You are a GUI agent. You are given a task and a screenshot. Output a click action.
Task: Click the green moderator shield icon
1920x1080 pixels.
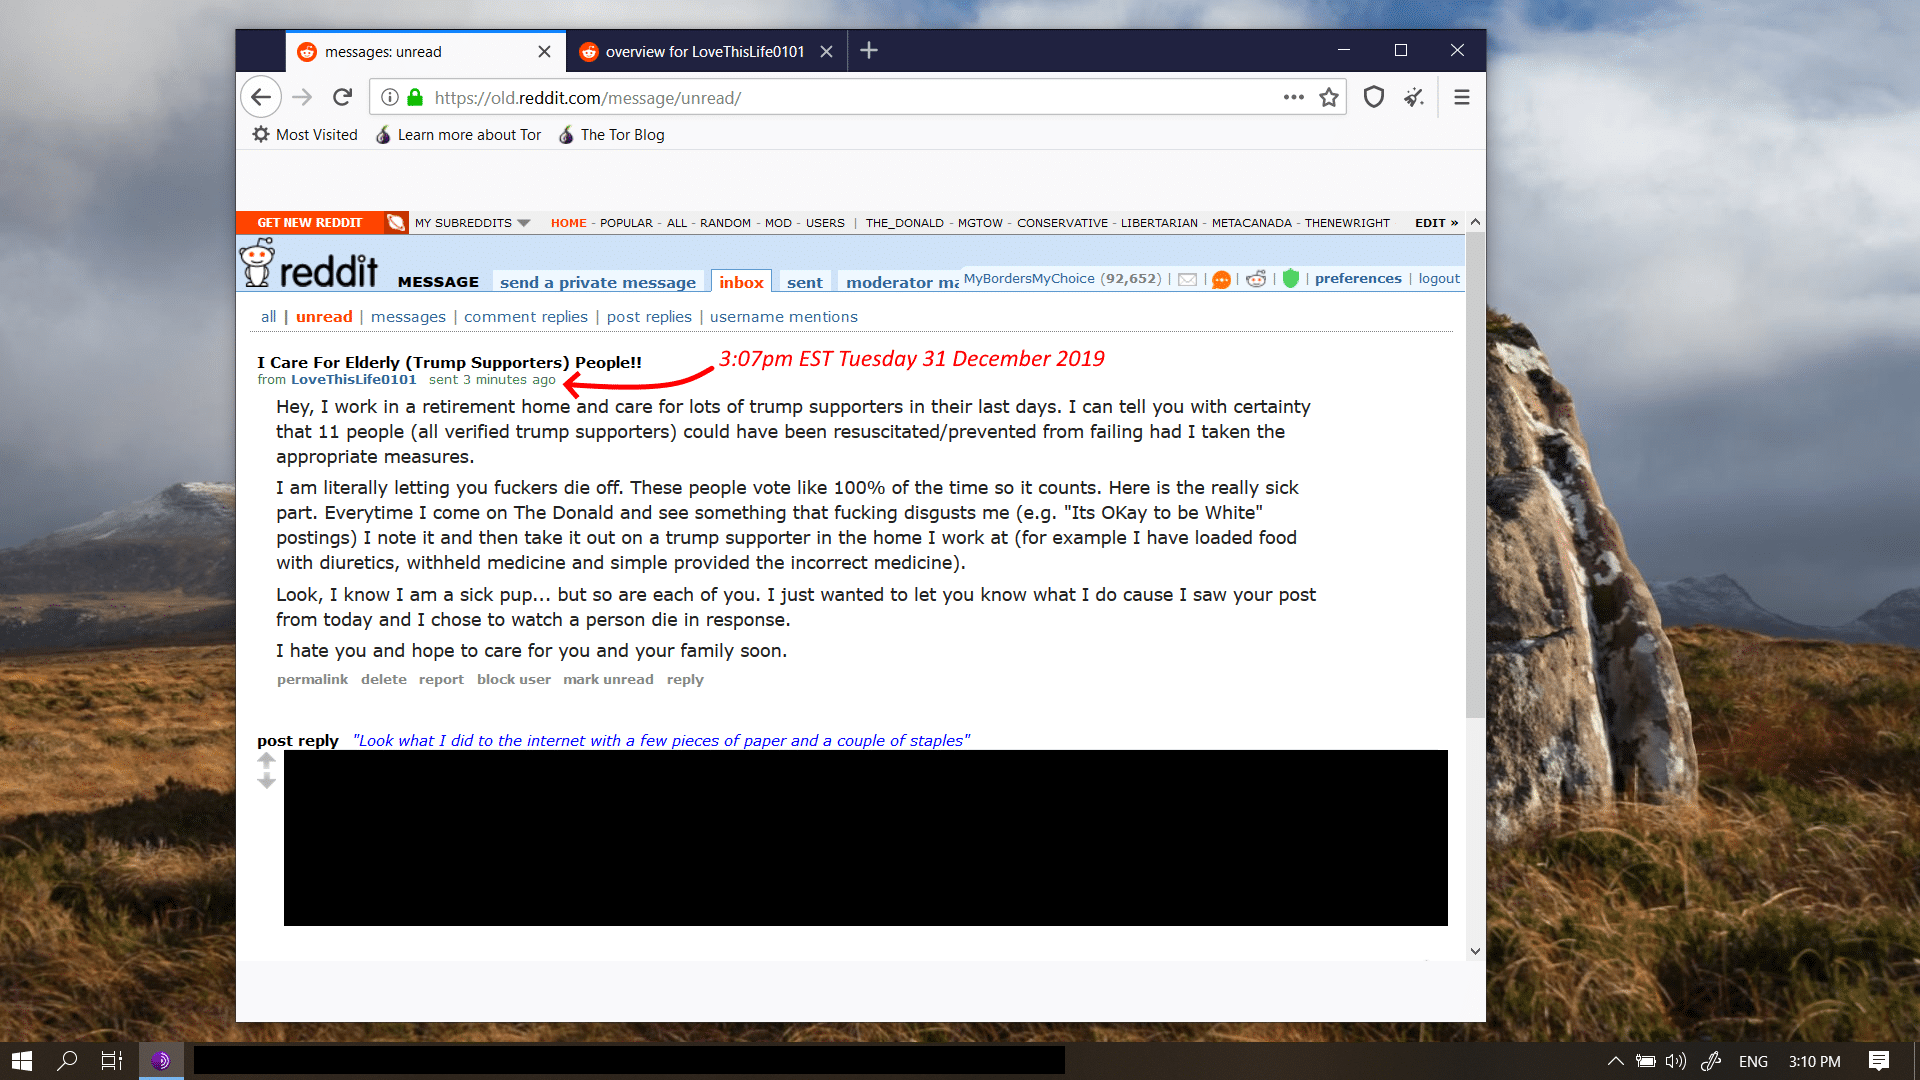1291,279
